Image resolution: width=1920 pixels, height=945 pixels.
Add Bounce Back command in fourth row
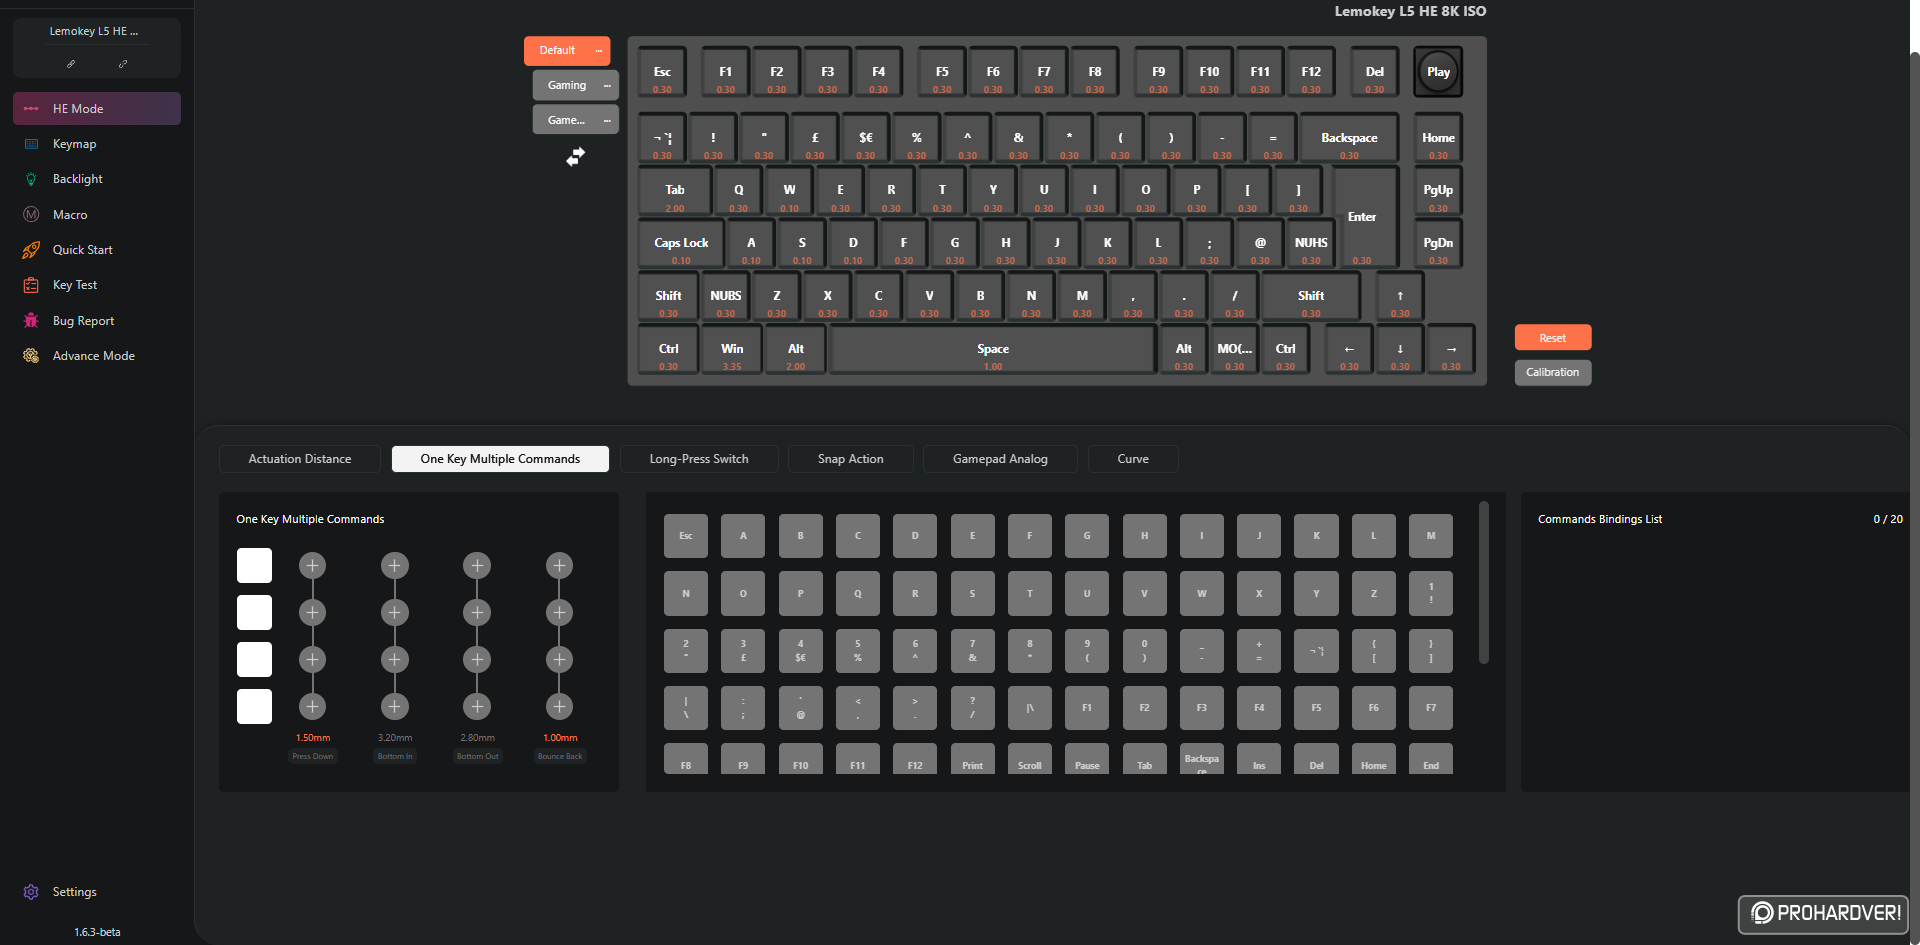point(559,706)
